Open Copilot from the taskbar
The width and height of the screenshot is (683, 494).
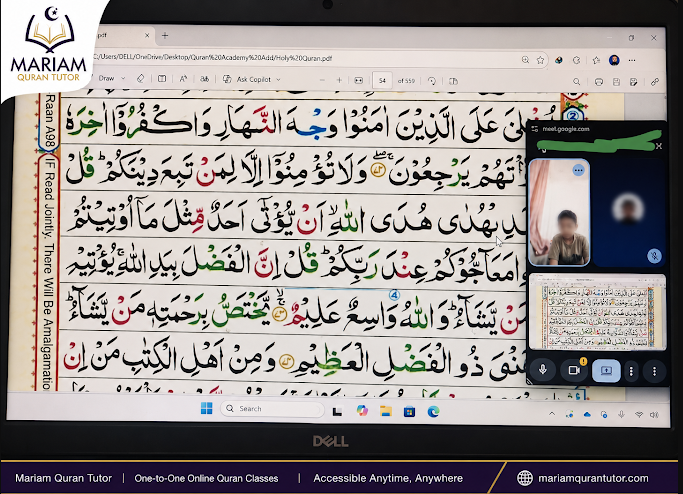(362, 410)
